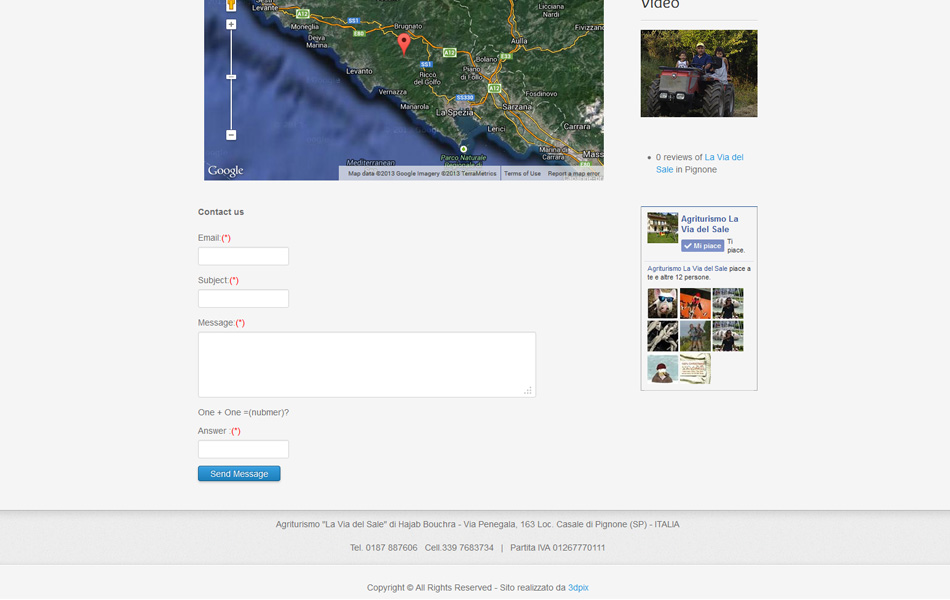
Task: Open the pig with sunglasses profile photo
Action: (x=662, y=303)
